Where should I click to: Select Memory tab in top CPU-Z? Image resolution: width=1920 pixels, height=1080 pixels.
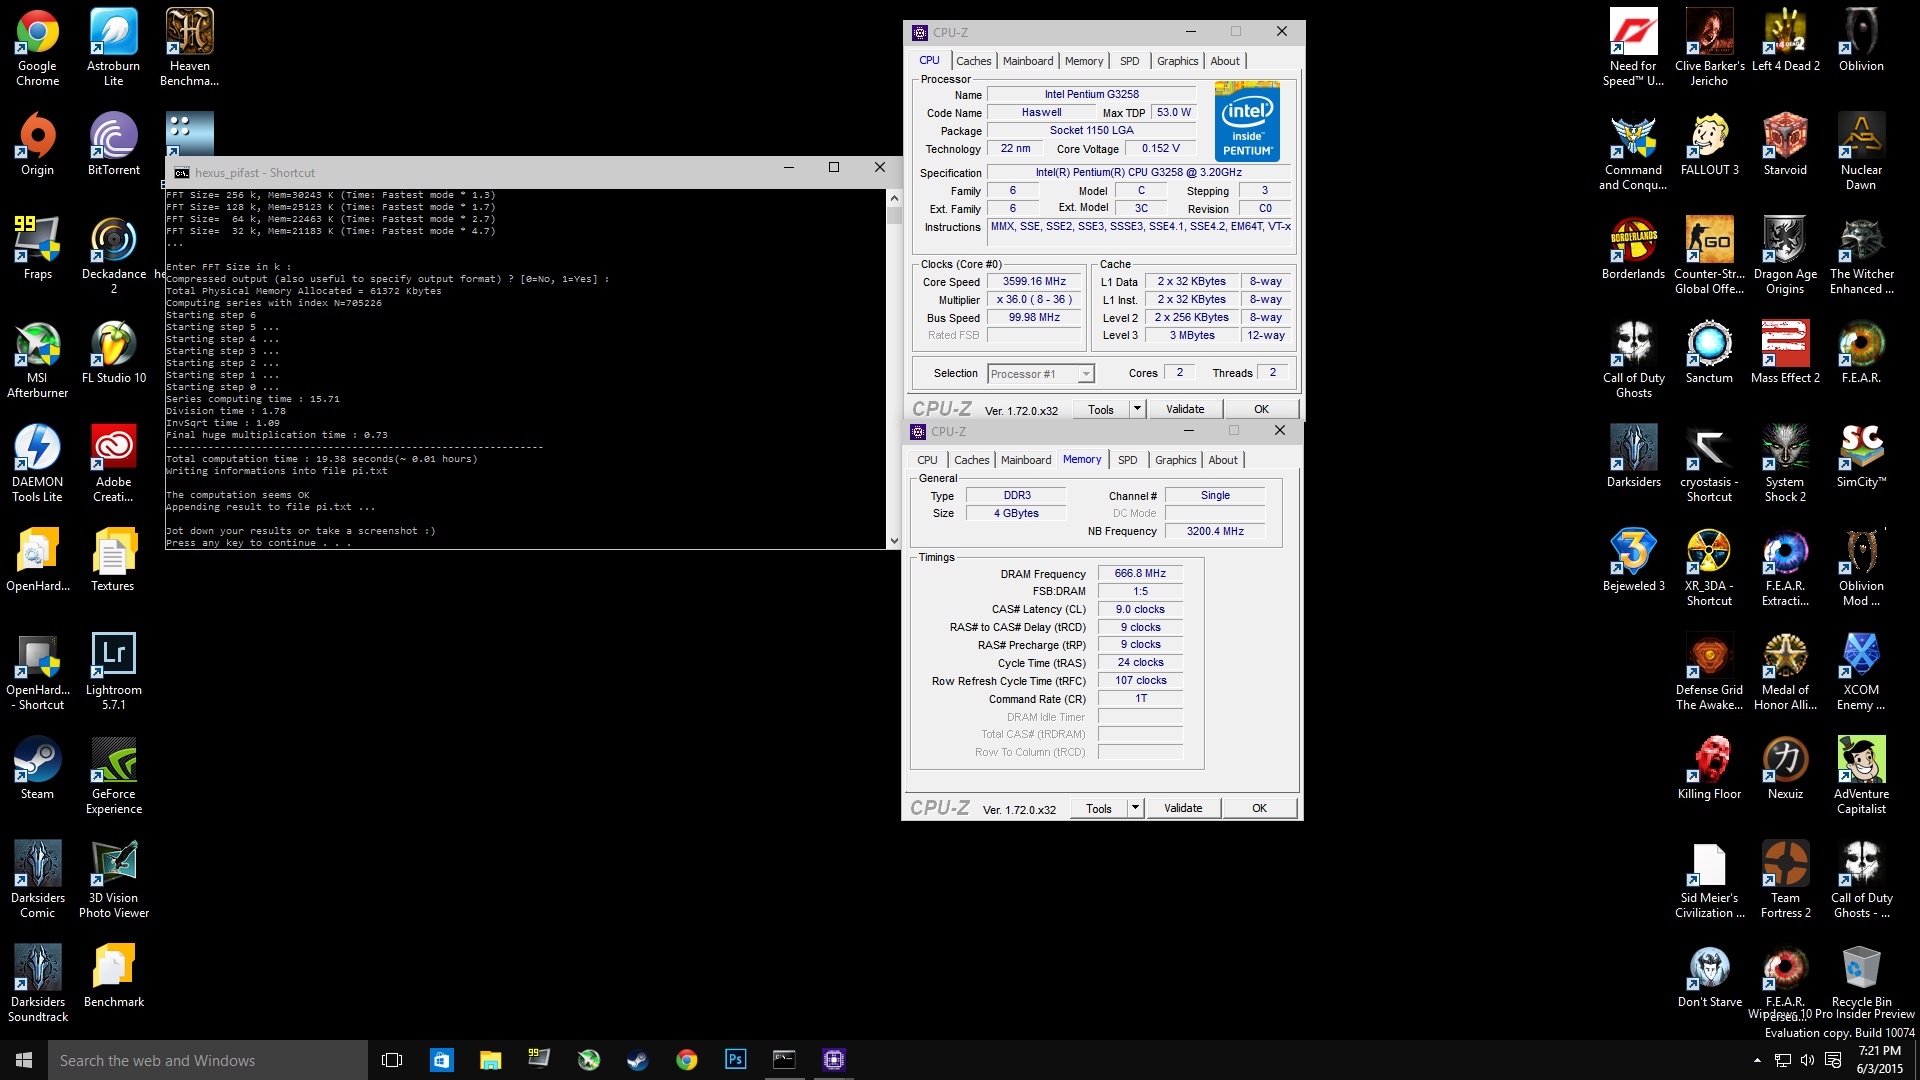[1084, 61]
